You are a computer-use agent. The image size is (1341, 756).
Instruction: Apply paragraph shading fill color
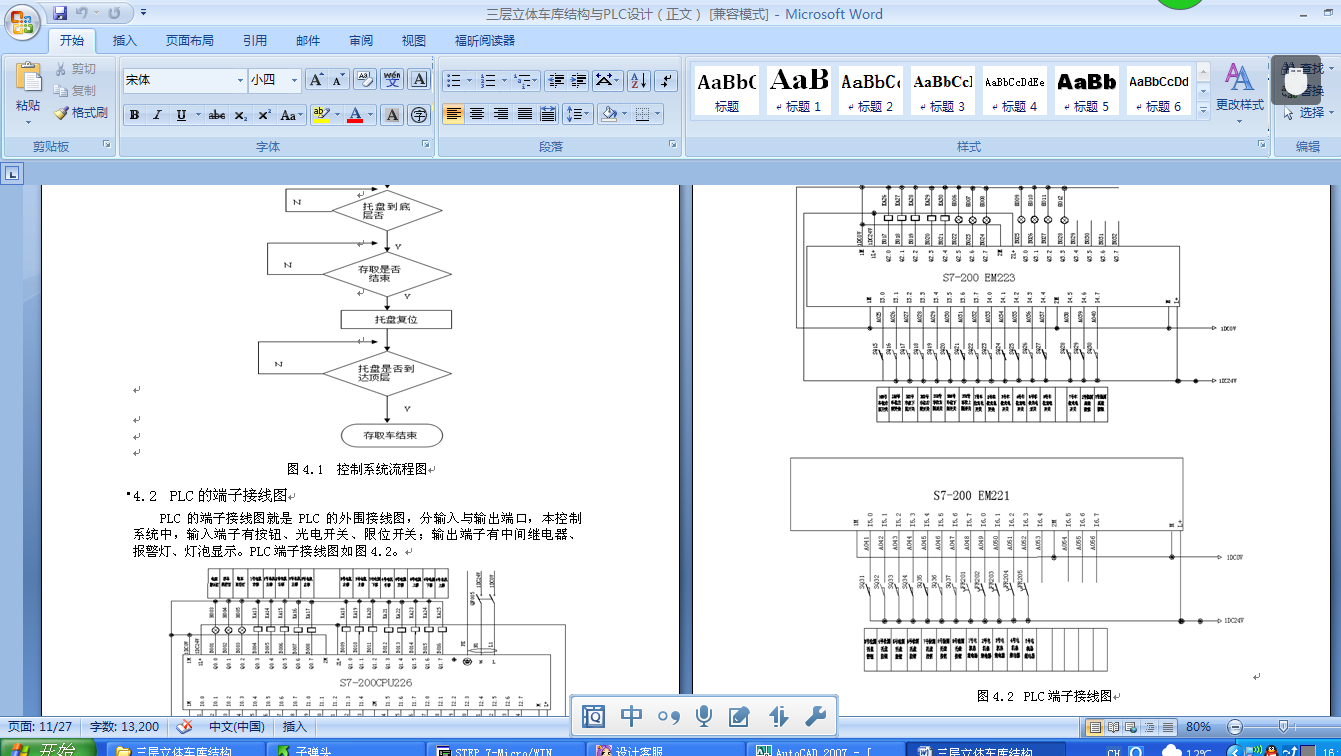click(x=608, y=114)
